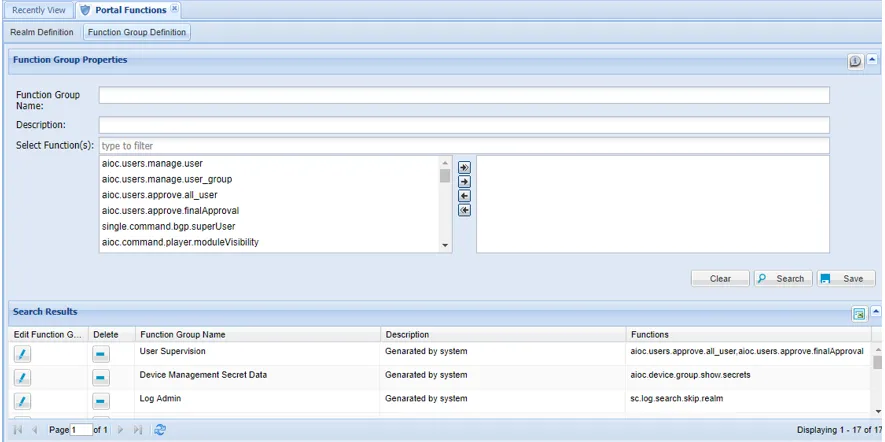
Task: Go to last page of results
Action: (x=137, y=430)
